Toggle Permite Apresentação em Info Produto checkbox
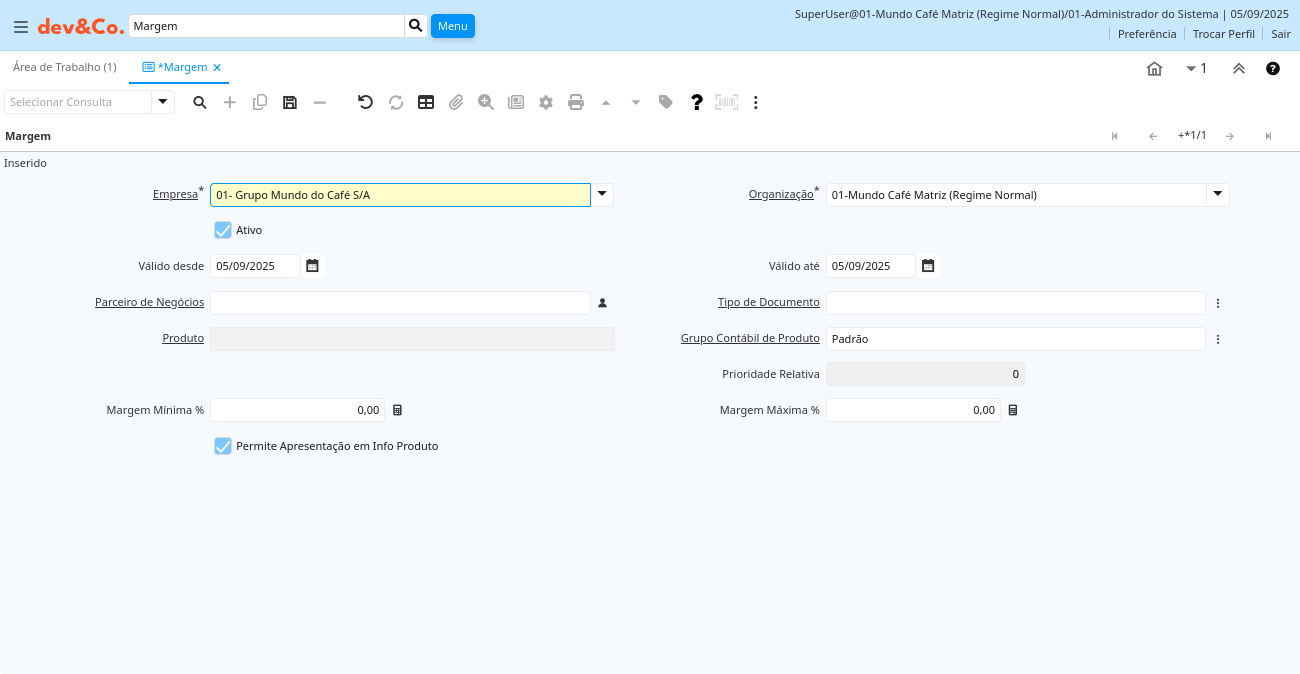1300x674 pixels. pos(223,446)
